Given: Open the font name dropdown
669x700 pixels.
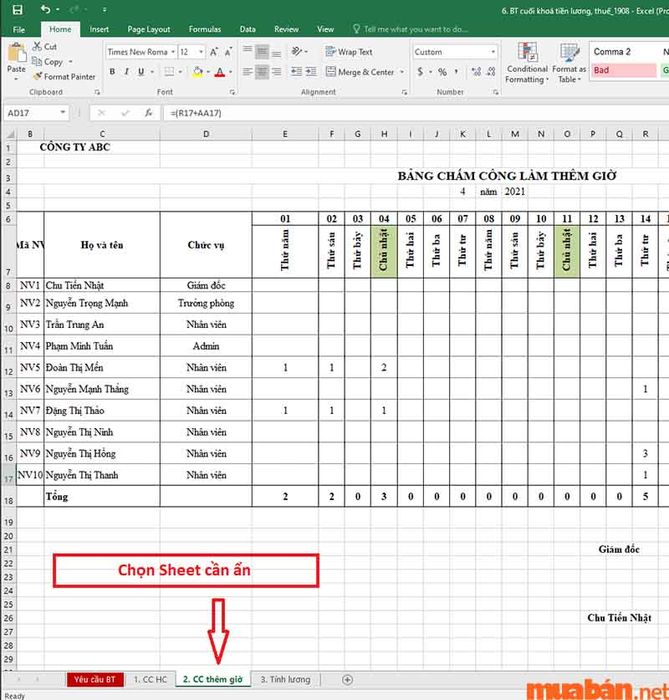Looking at the screenshot, I should [173, 52].
